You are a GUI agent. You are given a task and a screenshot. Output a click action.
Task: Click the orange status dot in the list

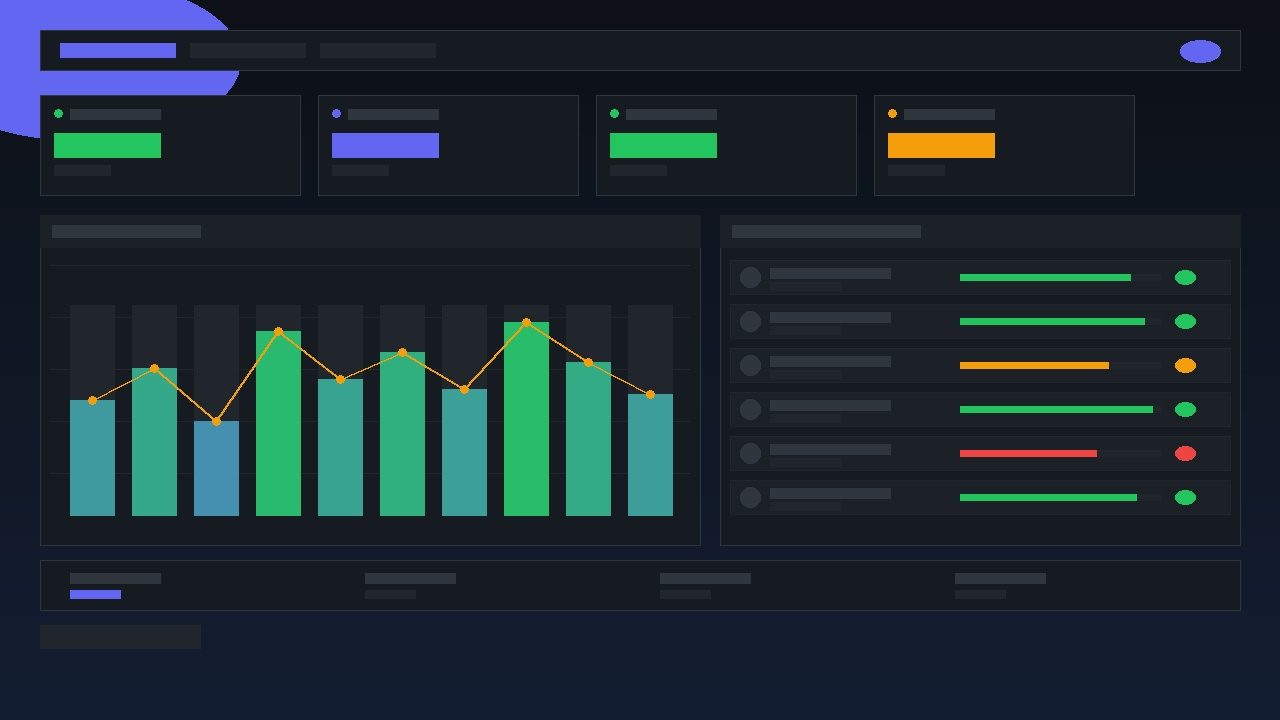[1185, 365]
